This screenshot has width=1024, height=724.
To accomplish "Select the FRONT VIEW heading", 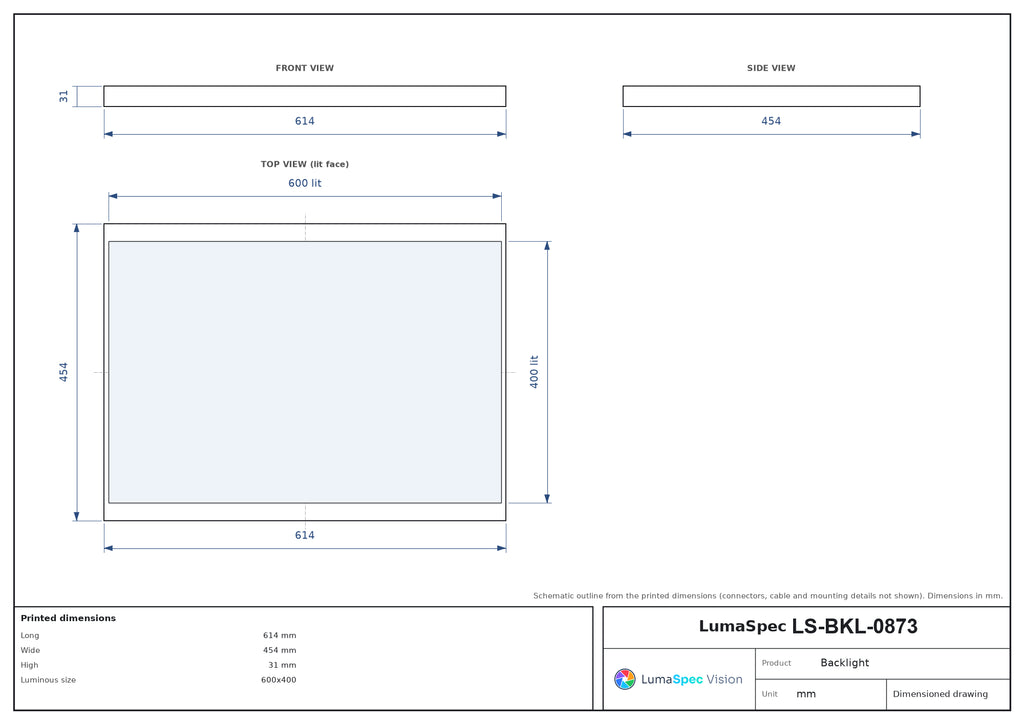I will pos(304,68).
